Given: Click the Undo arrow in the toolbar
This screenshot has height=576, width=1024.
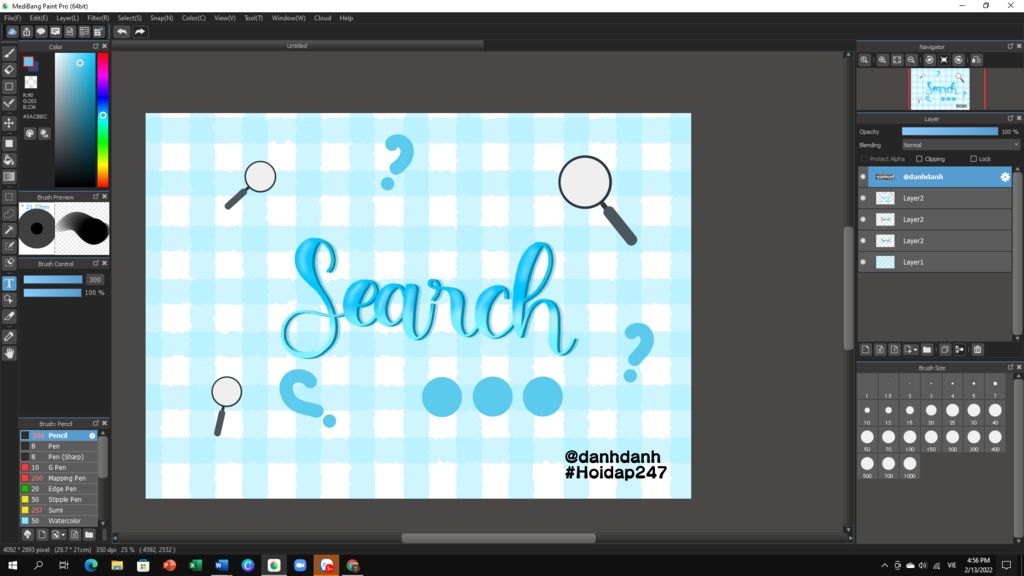Looking at the screenshot, I should pos(122,32).
